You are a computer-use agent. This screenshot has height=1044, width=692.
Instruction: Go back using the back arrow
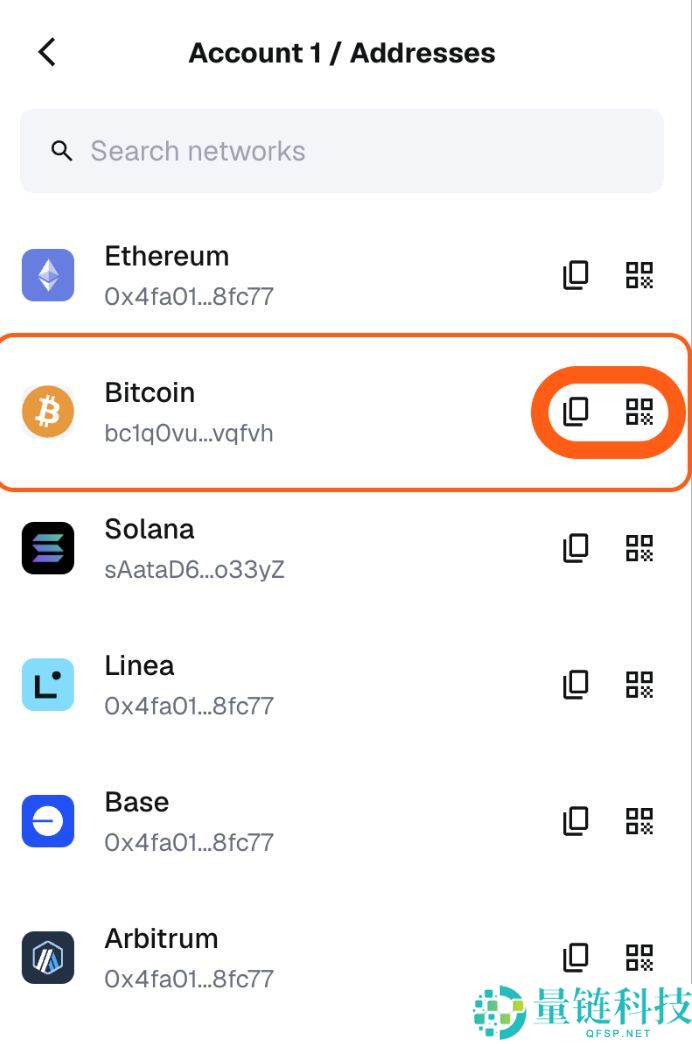(x=45, y=52)
